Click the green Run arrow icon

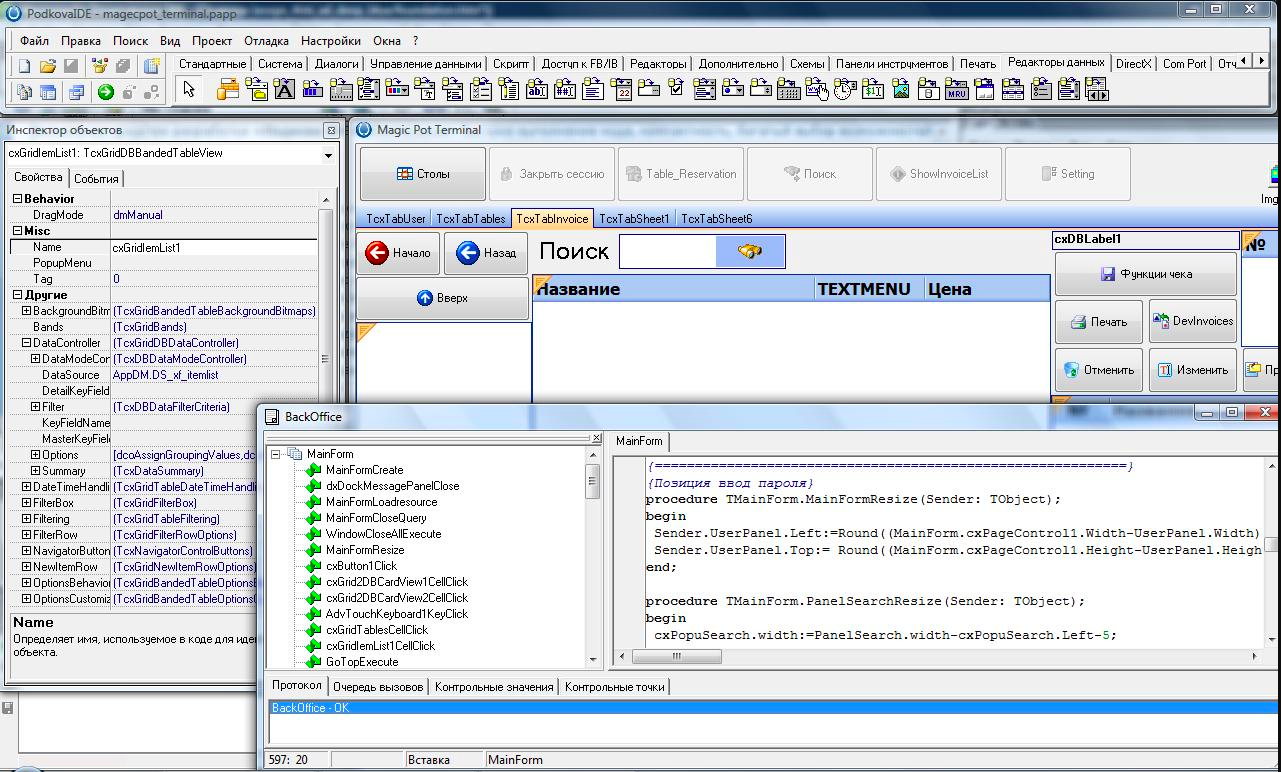(x=105, y=92)
